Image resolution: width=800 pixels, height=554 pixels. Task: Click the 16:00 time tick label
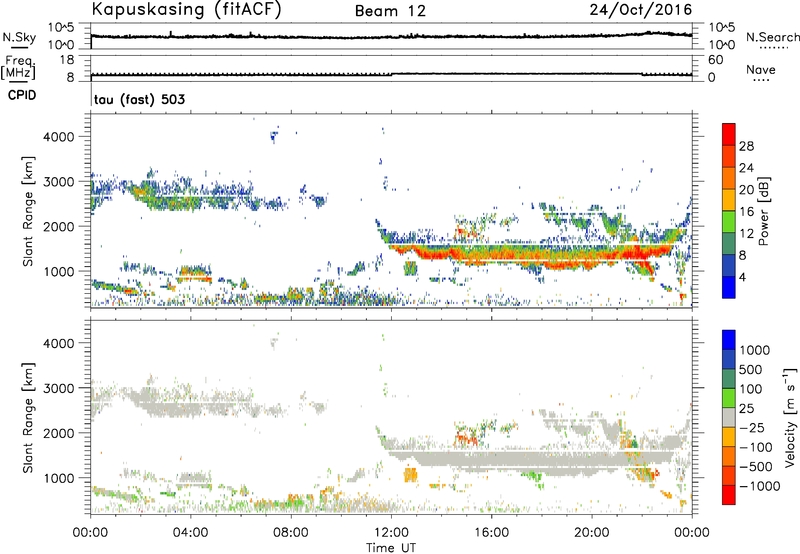(x=491, y=533)
